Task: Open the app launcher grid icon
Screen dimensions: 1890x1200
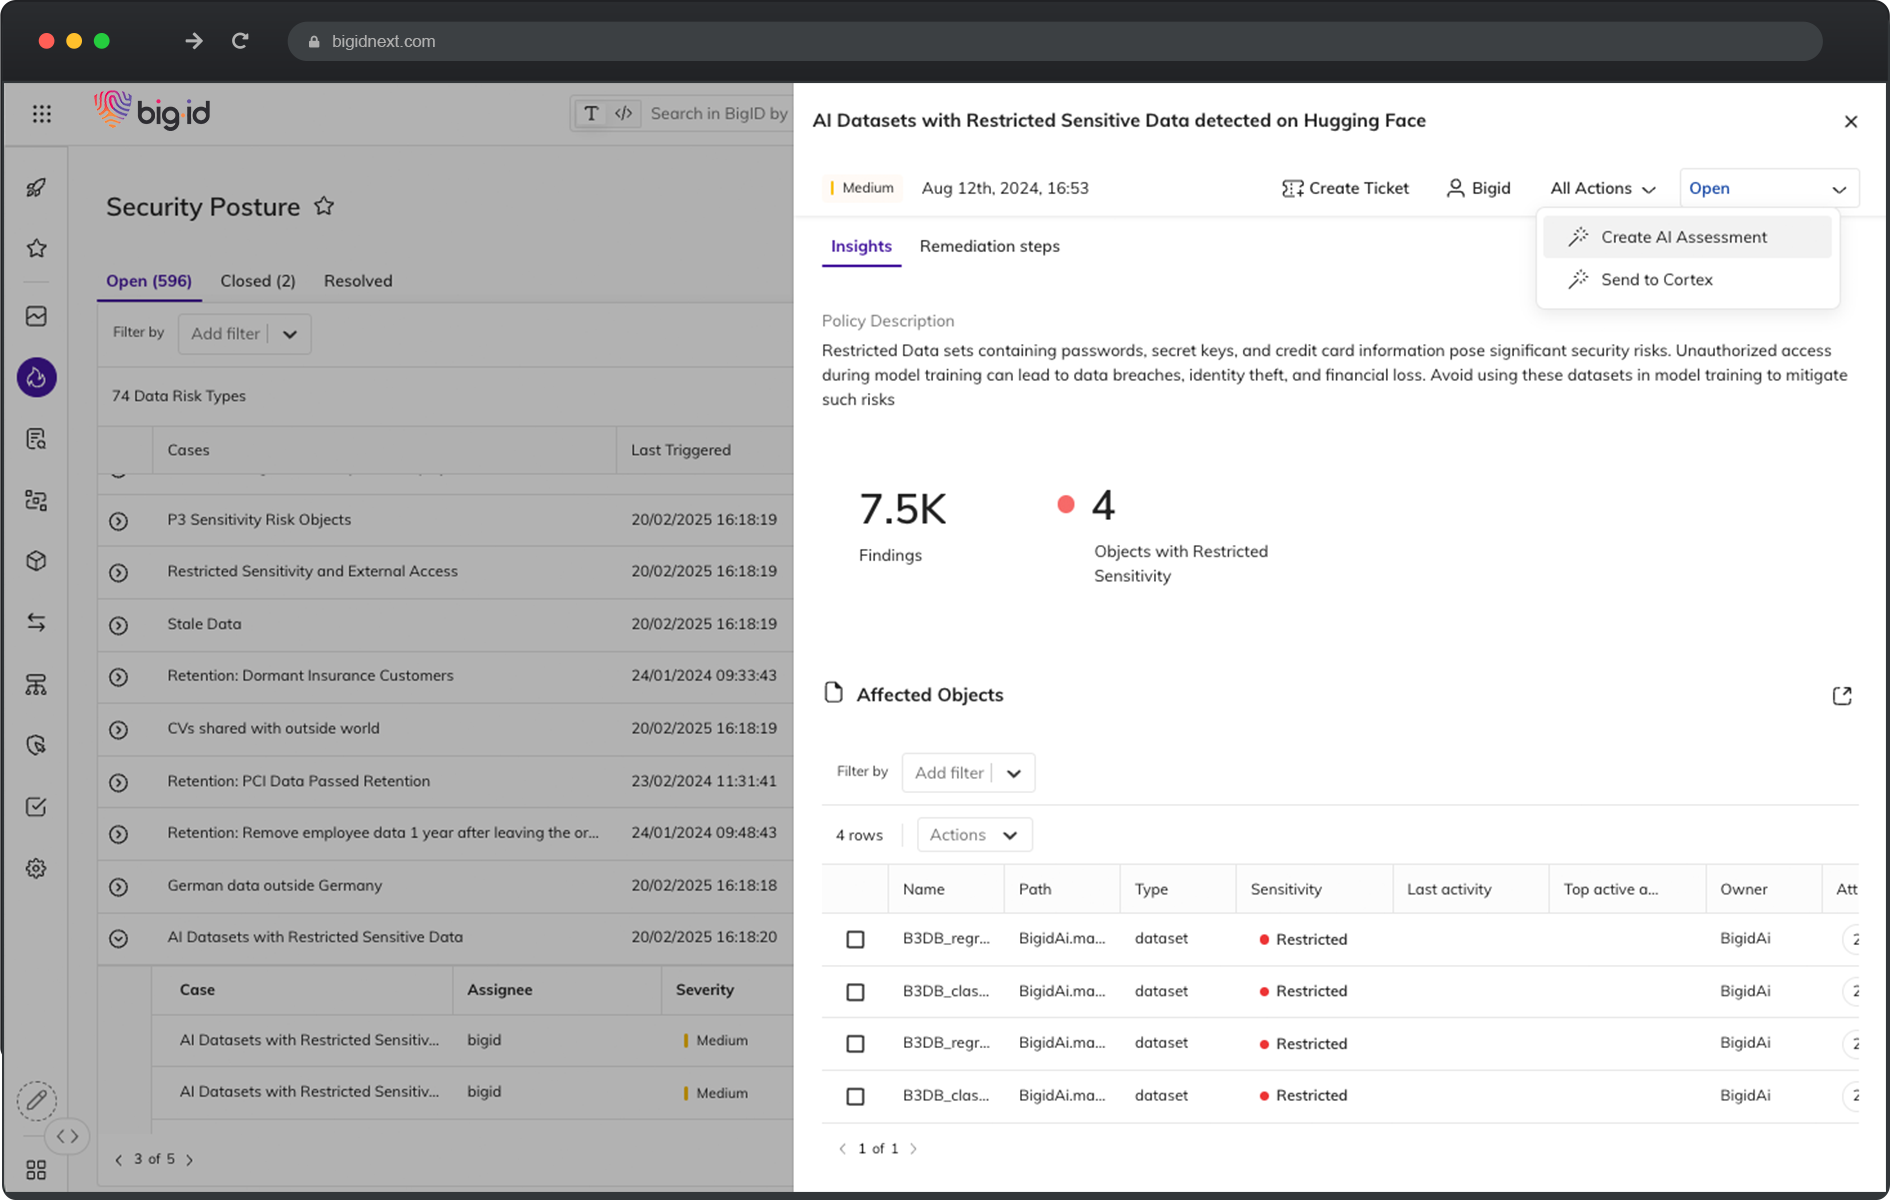Action: [41, 113]
